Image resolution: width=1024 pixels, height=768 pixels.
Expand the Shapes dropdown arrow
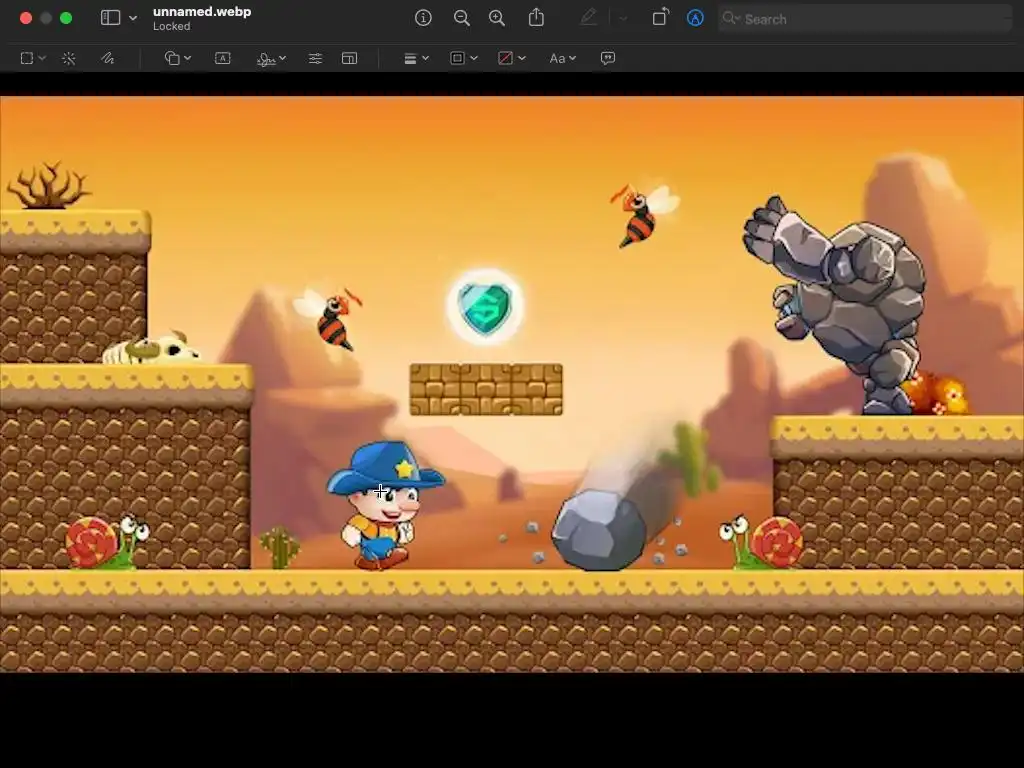coord(187,58)
